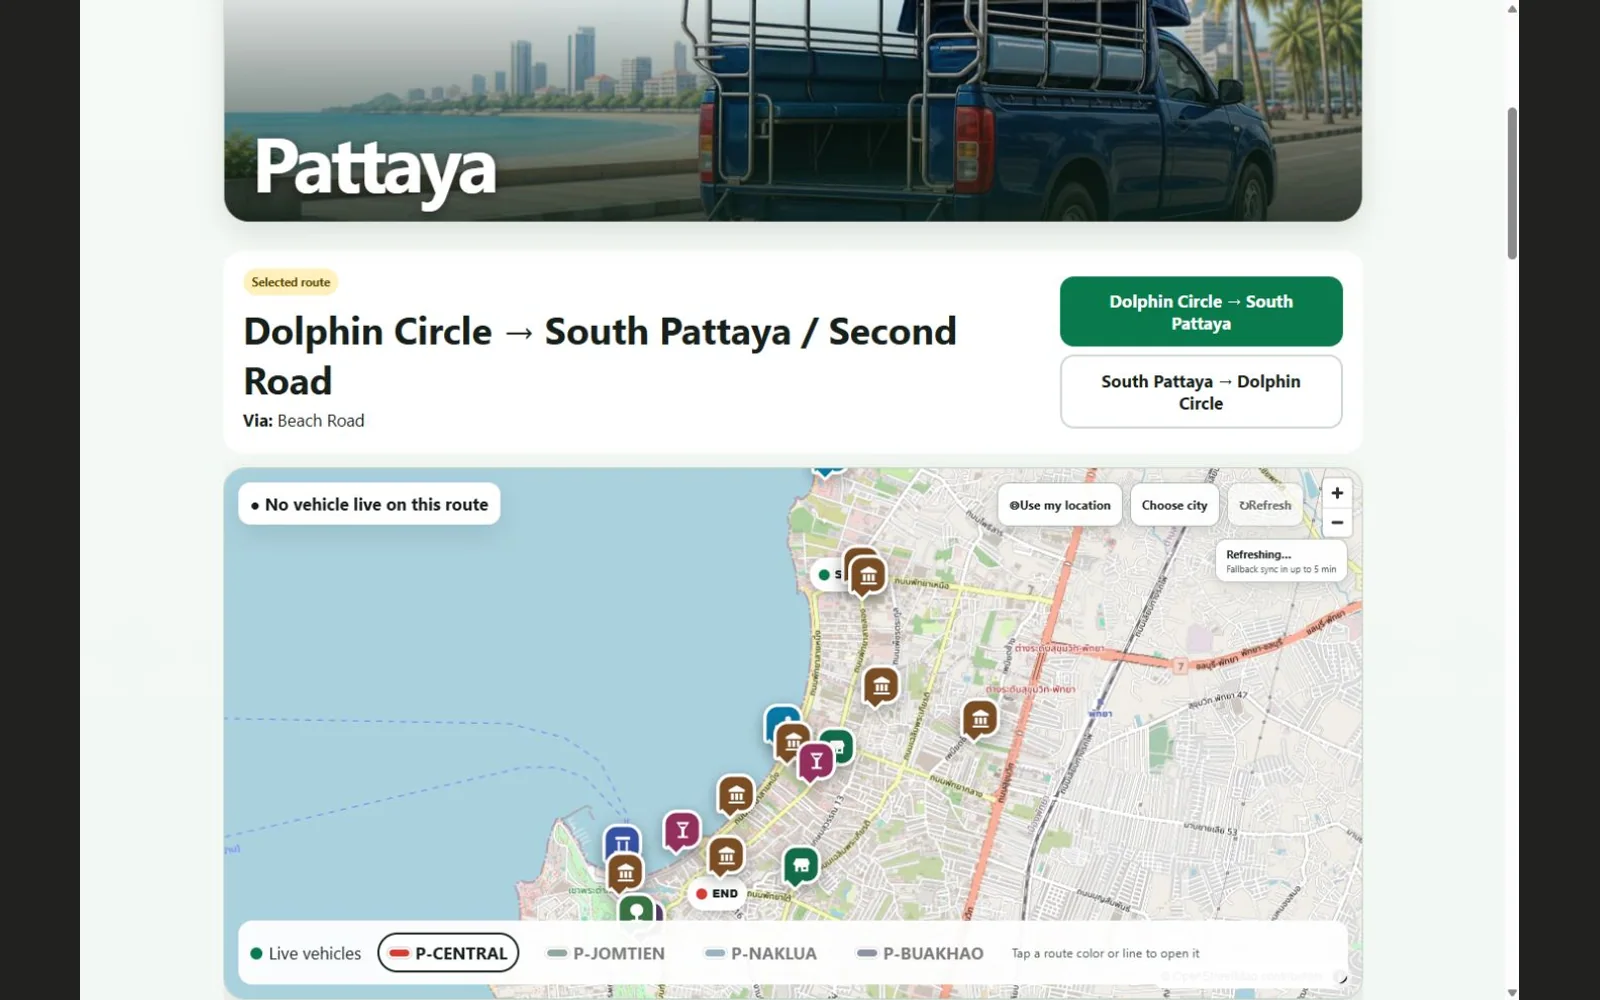Open brown landmark marker just above END label
This screenshot has width=1600, height=1000.
[726, 857]
